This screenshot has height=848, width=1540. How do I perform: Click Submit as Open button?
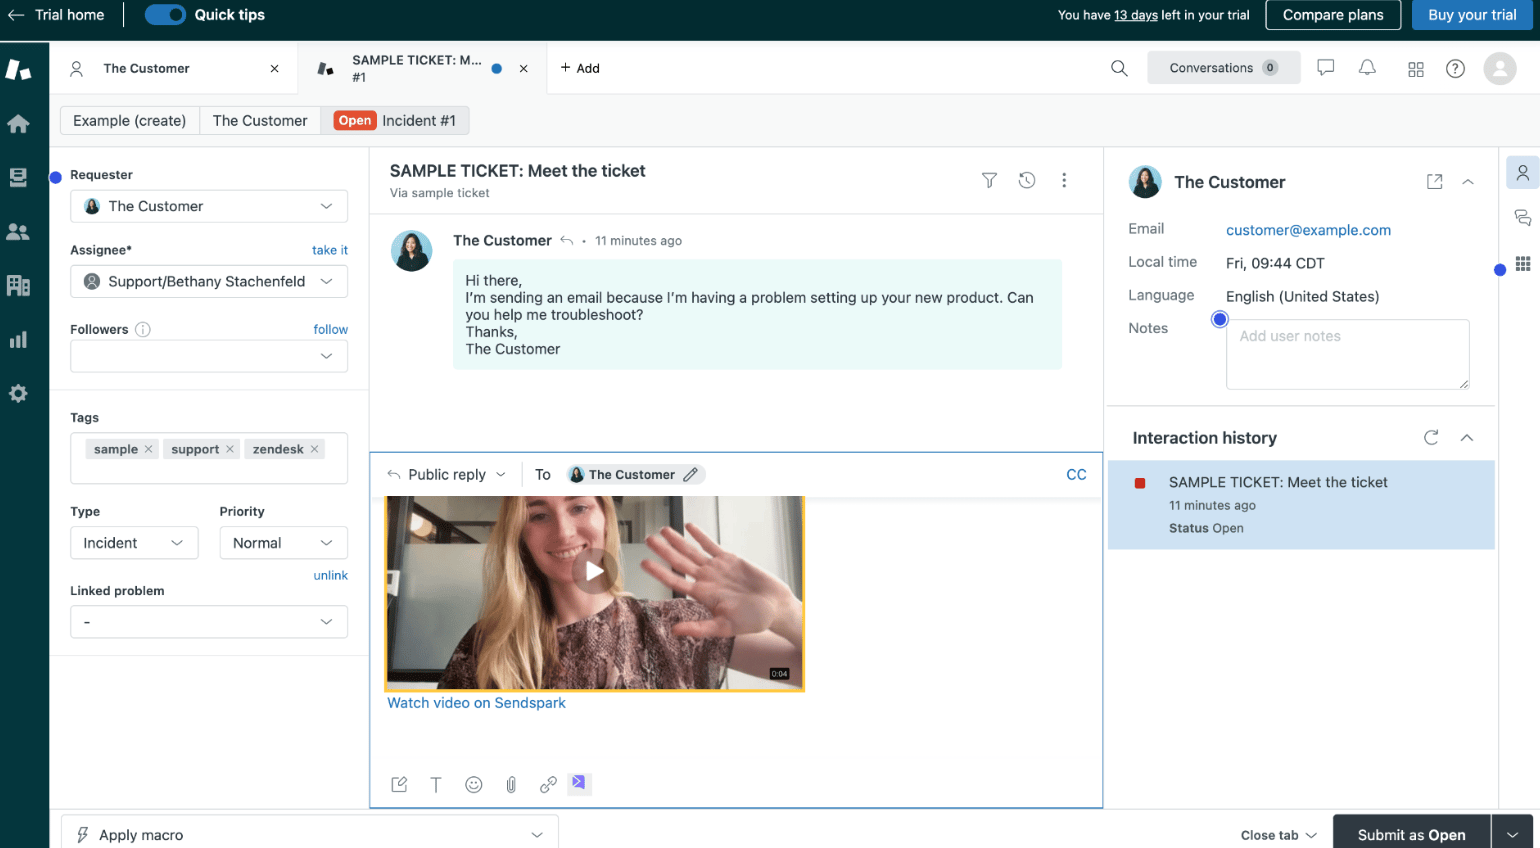1411,835
